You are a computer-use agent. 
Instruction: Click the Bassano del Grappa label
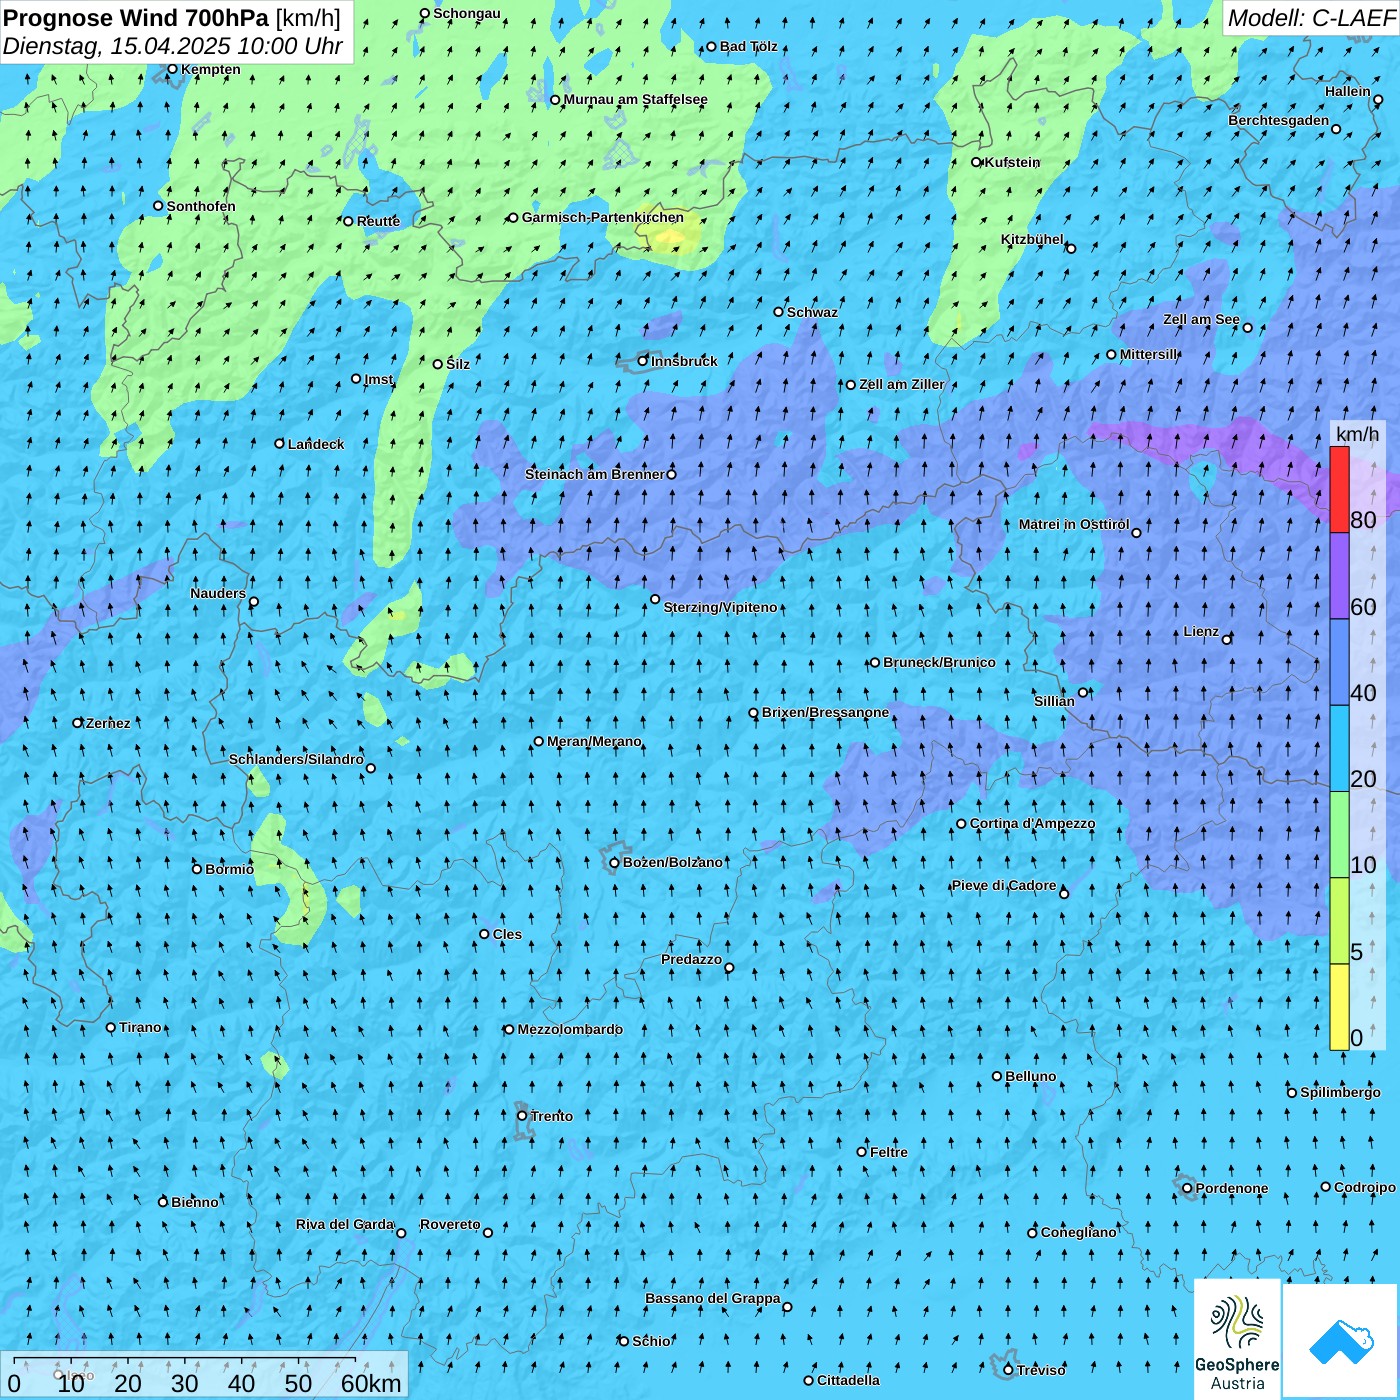(x=712, y=1298)
